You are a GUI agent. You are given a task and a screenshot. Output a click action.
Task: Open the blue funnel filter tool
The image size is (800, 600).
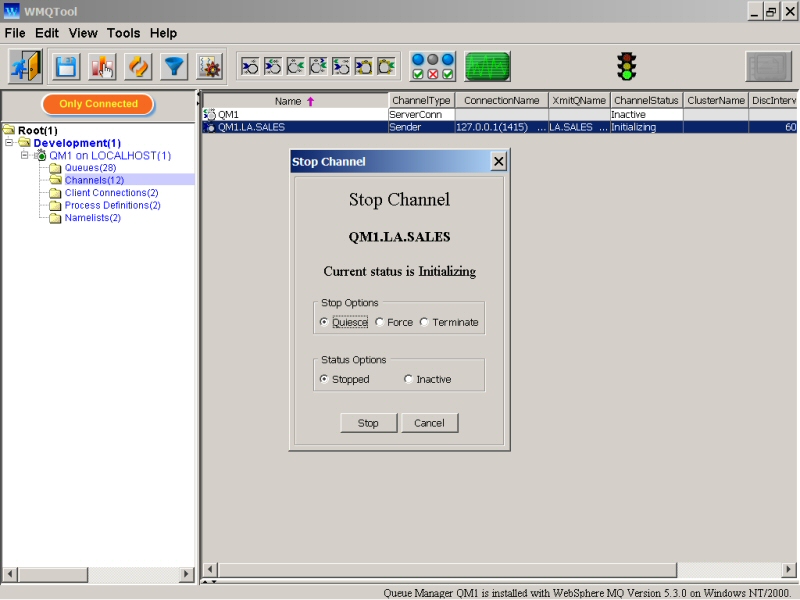[174, 67]
